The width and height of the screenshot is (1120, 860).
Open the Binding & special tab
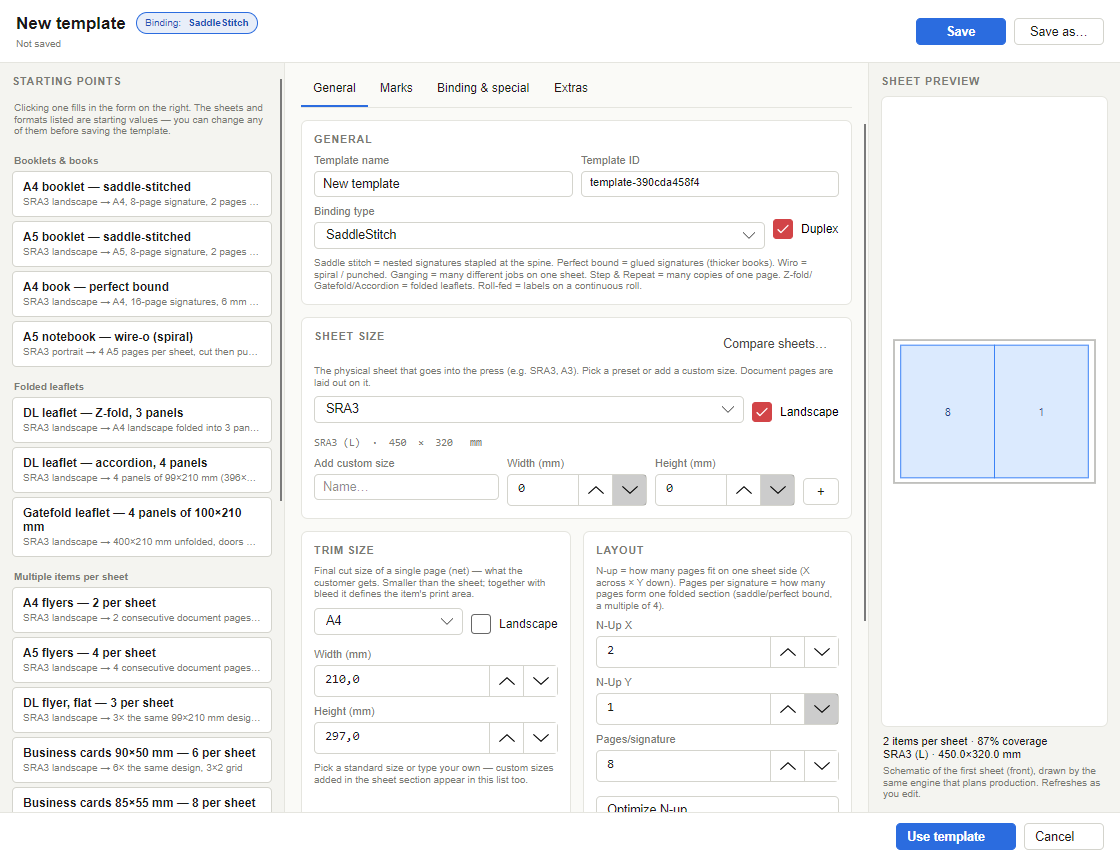pos(483,88)
